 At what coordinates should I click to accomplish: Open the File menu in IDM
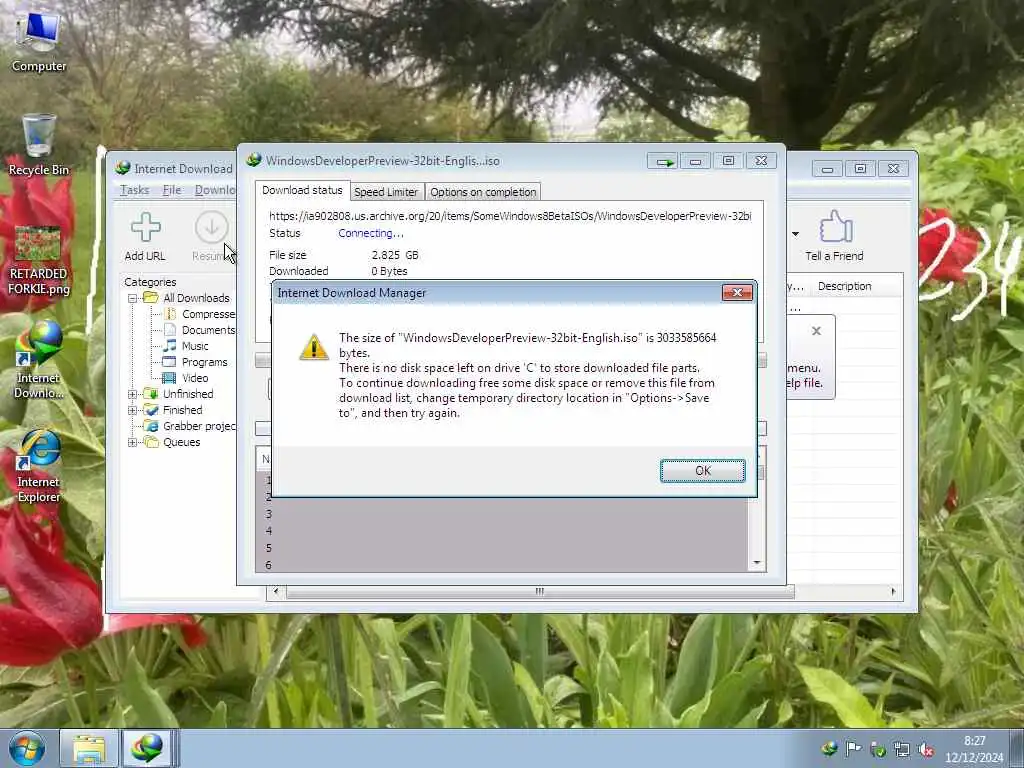172,190
